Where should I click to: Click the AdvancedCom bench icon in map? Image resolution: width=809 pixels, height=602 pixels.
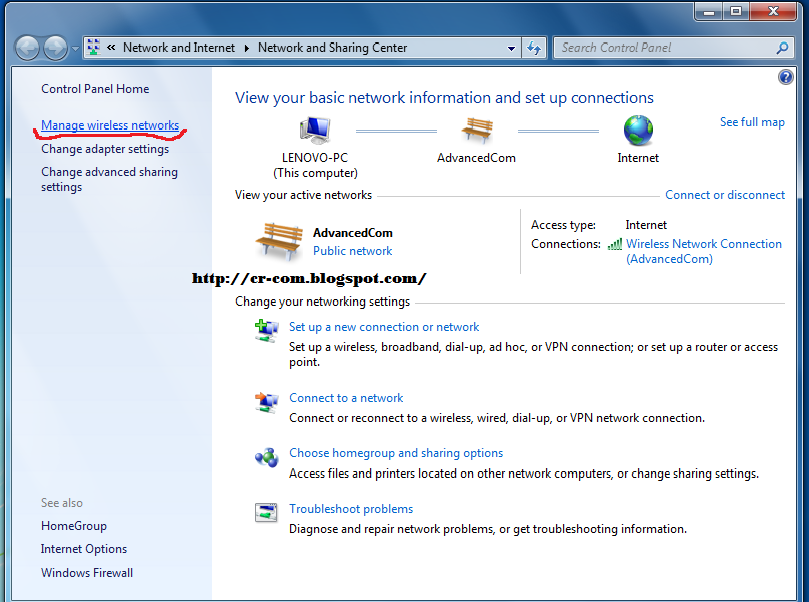[476, 130]
